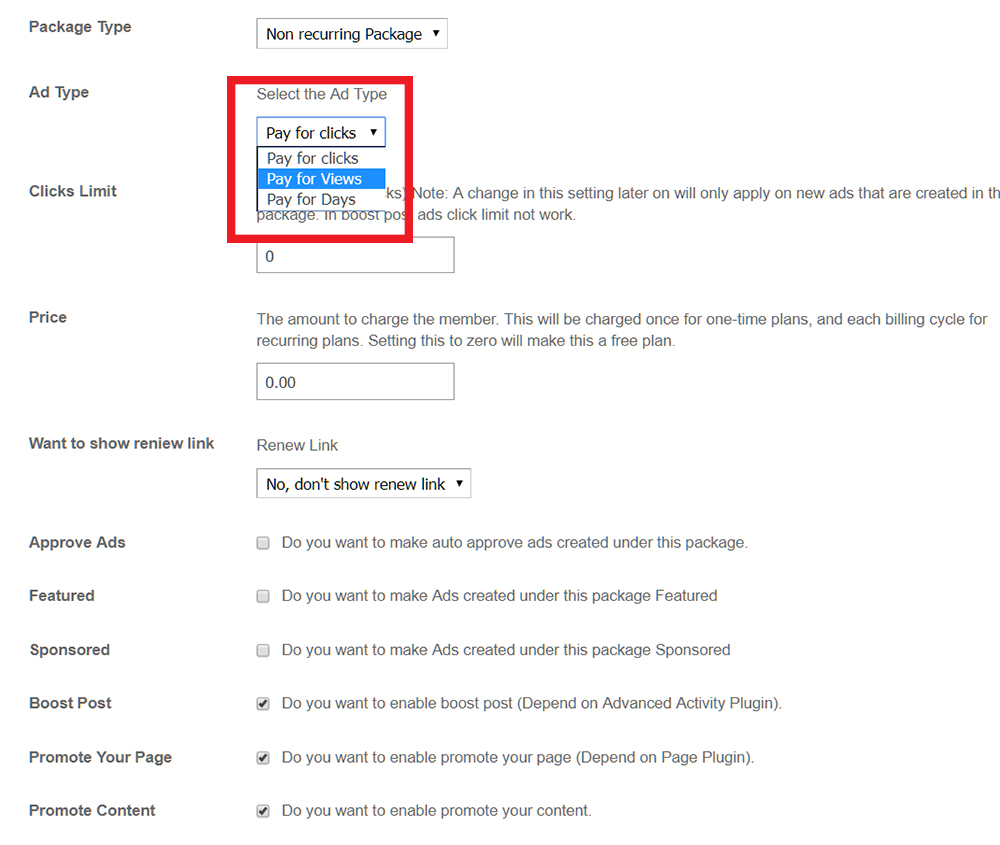Click the auto approve ads description text

514,542
